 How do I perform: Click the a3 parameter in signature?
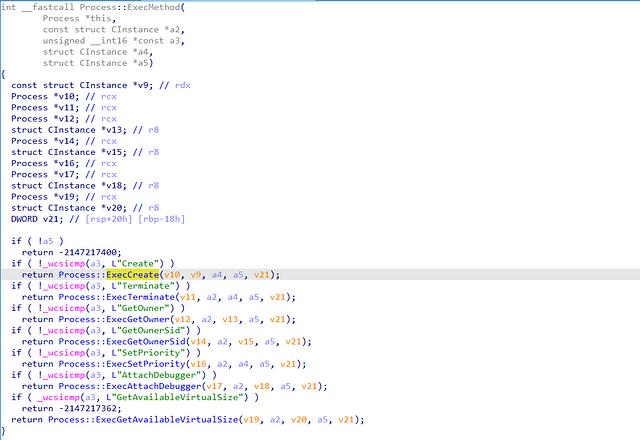[x=177, y=41]
